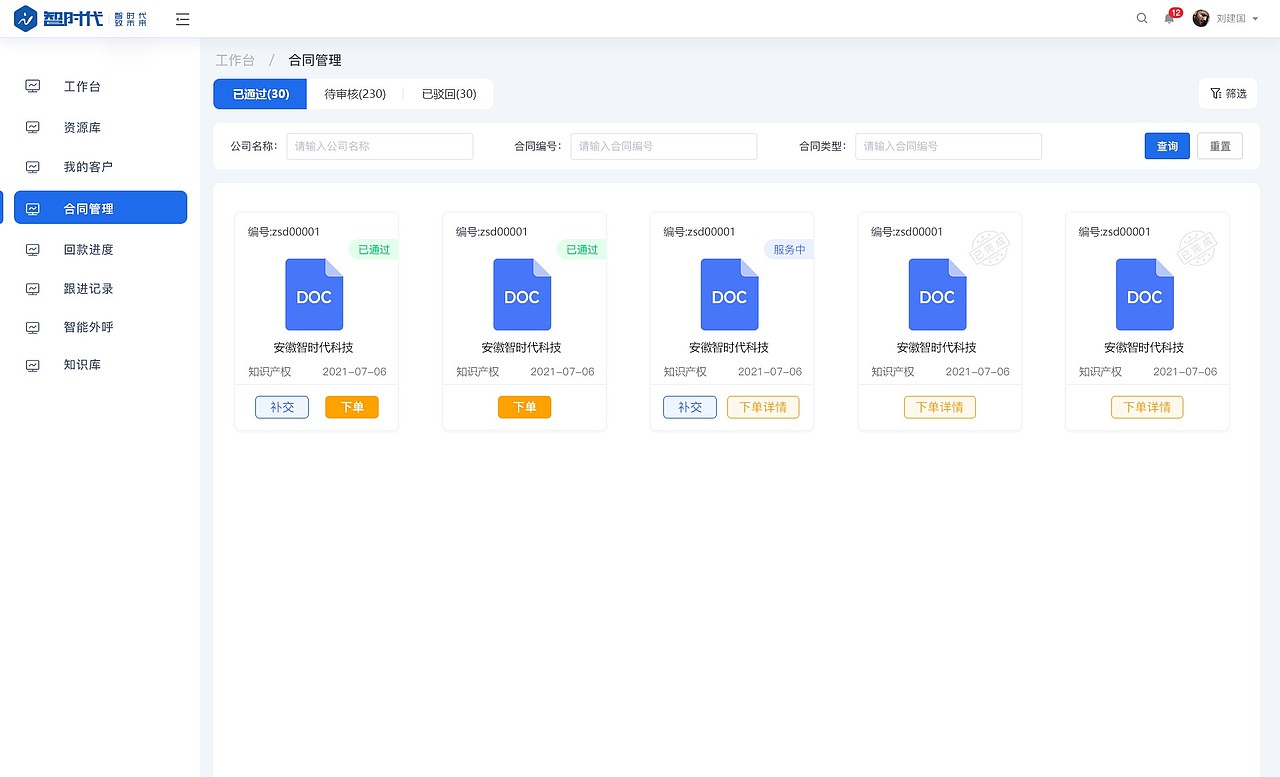Click the 合同编号 input field
Image resolution: width=1280 pixels, height=777 pixels.
pyautogui.click(x=663, y=146)
